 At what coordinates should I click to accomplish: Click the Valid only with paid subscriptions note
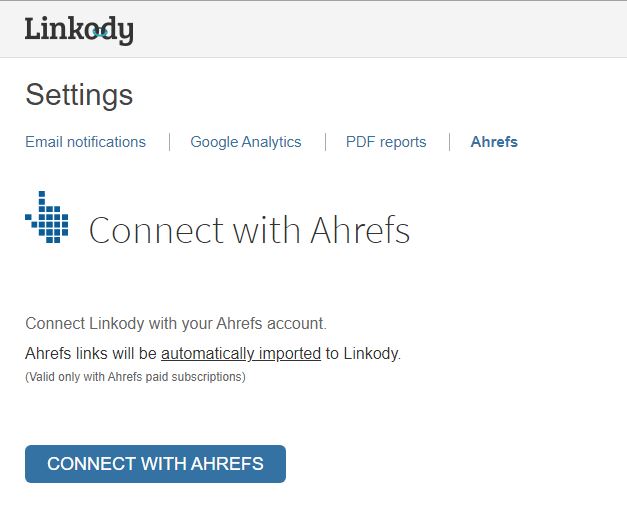(135, 377)
